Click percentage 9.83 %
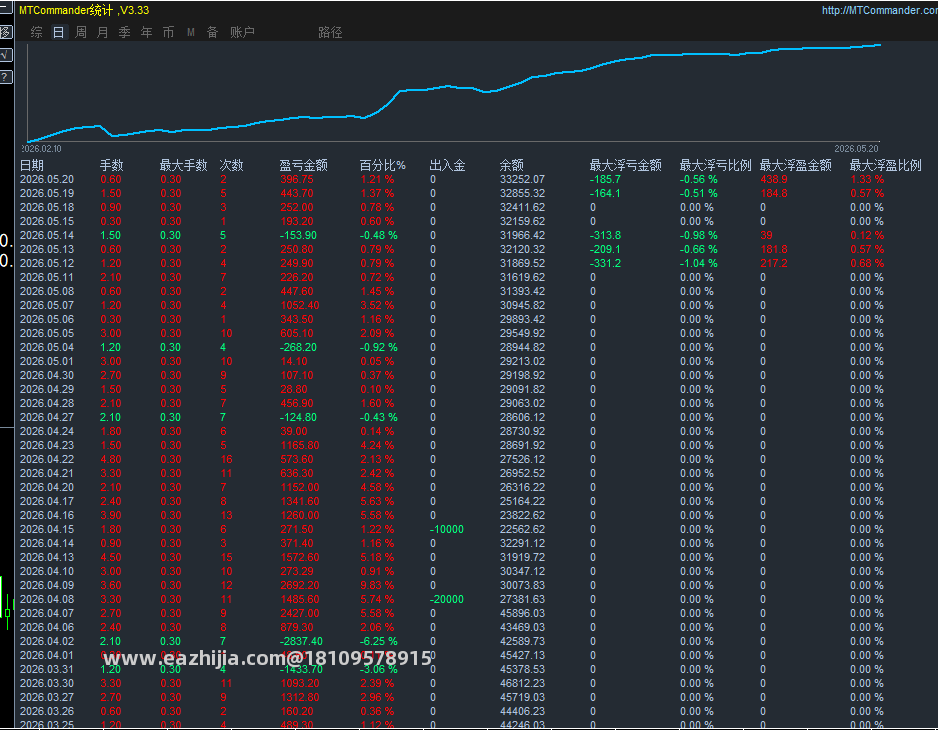The height and width of the screenshot is (730, 938). click(377, 585)
